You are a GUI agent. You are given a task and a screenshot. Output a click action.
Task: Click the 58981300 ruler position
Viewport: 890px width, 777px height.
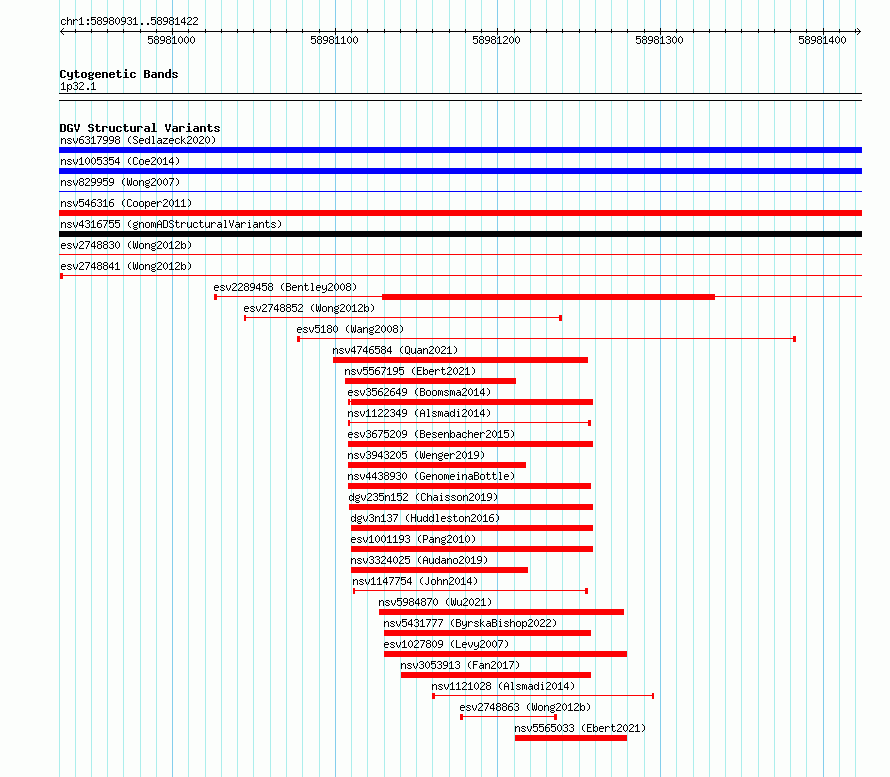point(660,40)
